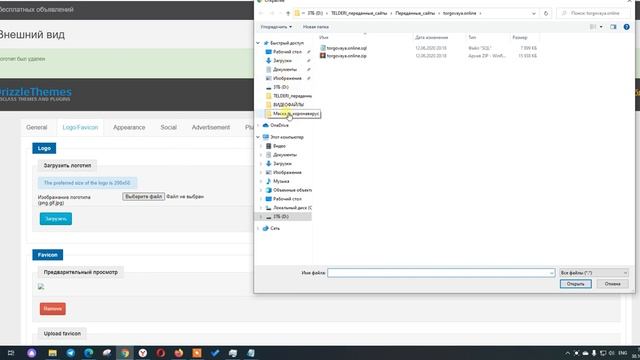640x360 pixels.
Task: Open Загрузки under Быстрый доступ
Action: pyautogui.click(x=282, y=60)
